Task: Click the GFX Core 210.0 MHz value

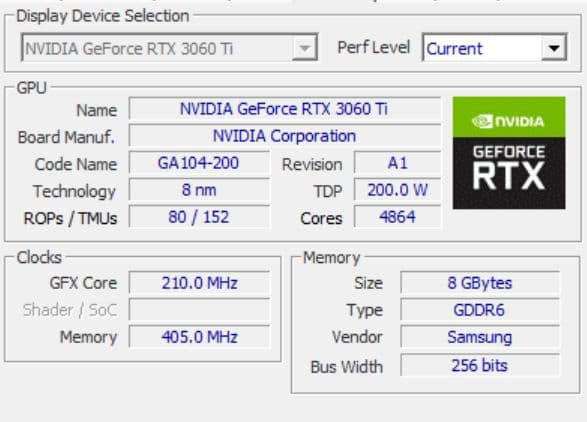Action: pyautogui.click(x=199, y=283)
